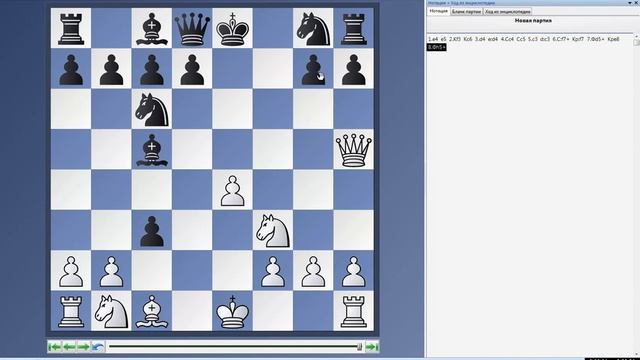This screenshot has width=640, height=360.
Task: Select the black pawn on h7
Action: point(353,69)
